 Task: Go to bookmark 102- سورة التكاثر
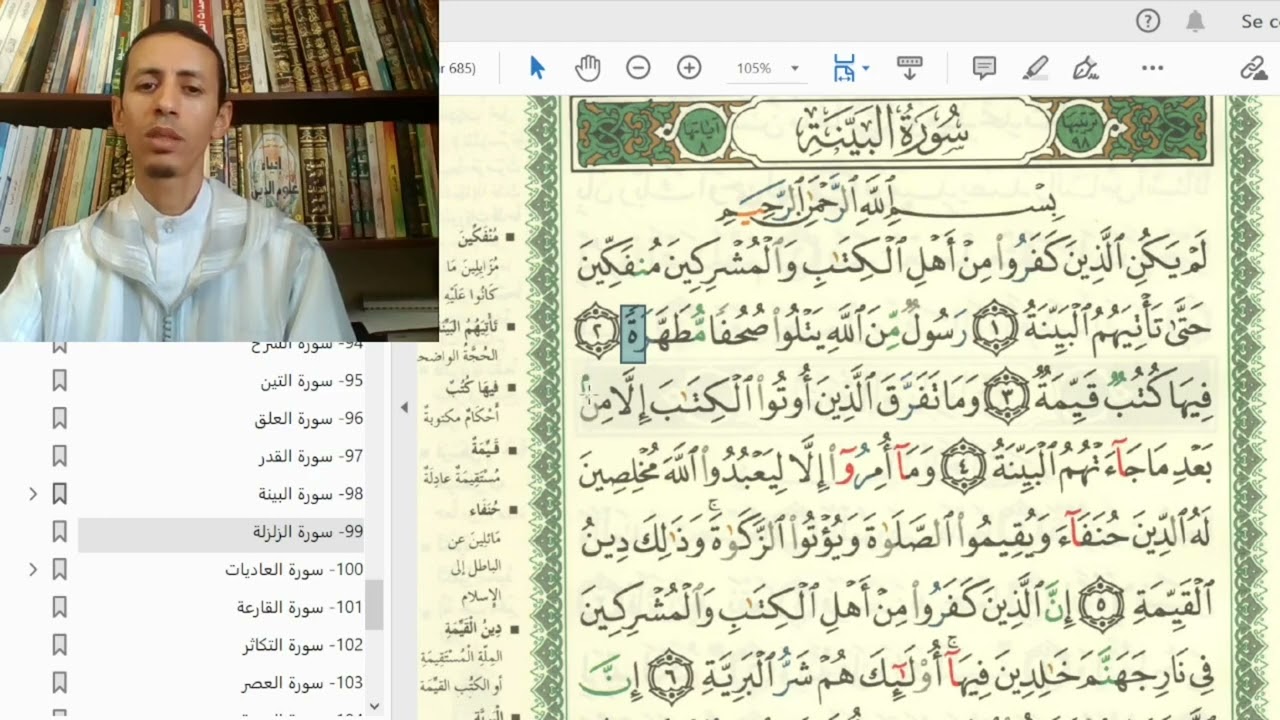(x=302, y=645)
